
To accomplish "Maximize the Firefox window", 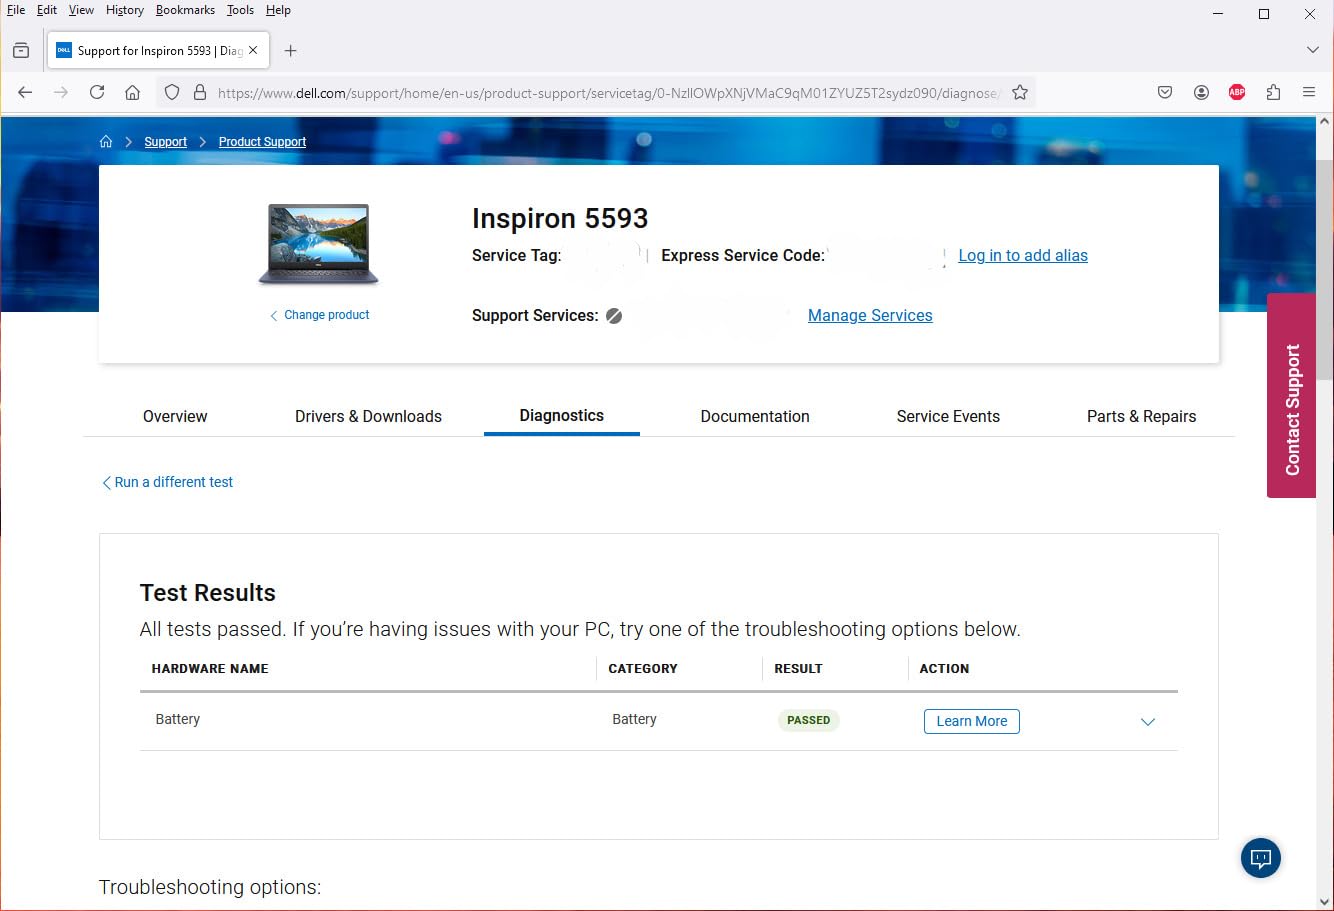I will (x=1264, y=14).
